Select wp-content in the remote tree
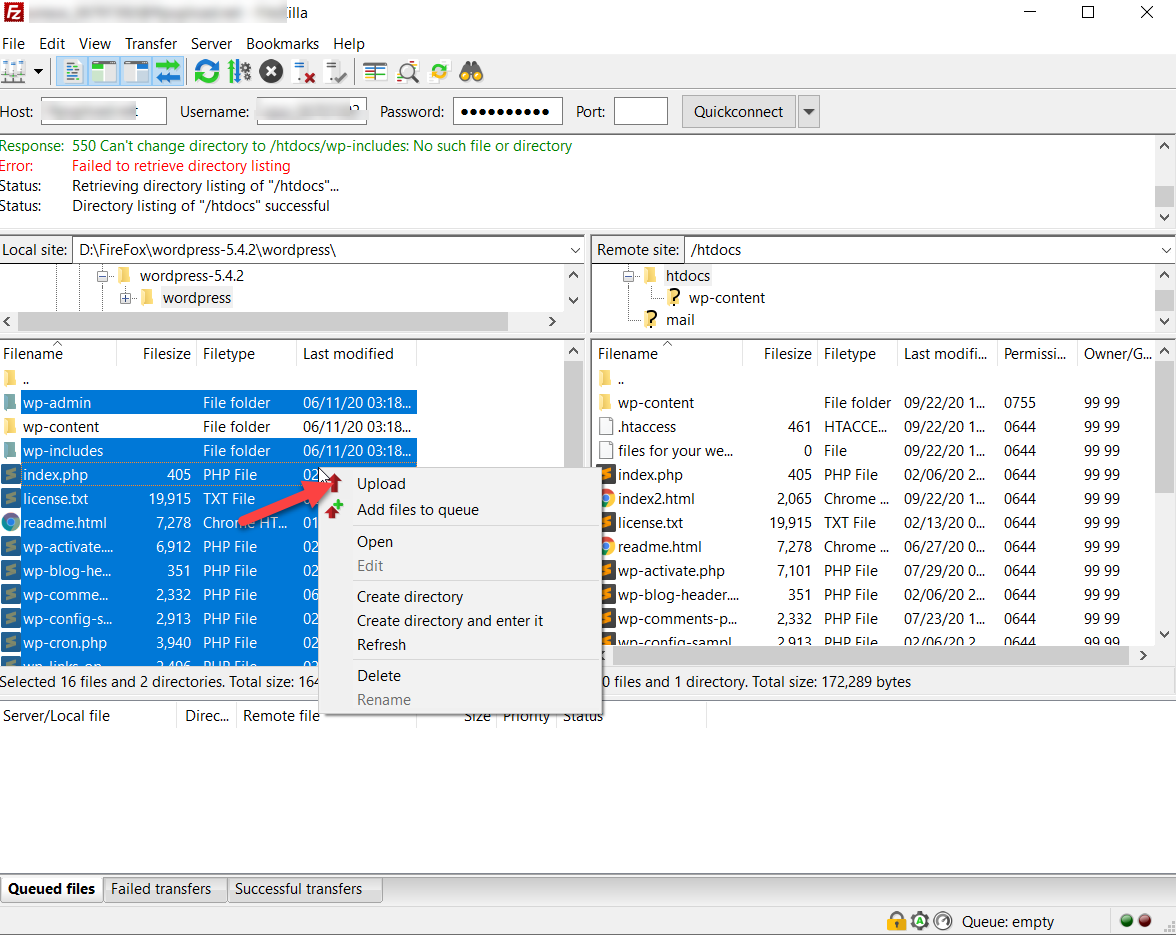 (726, 298)
